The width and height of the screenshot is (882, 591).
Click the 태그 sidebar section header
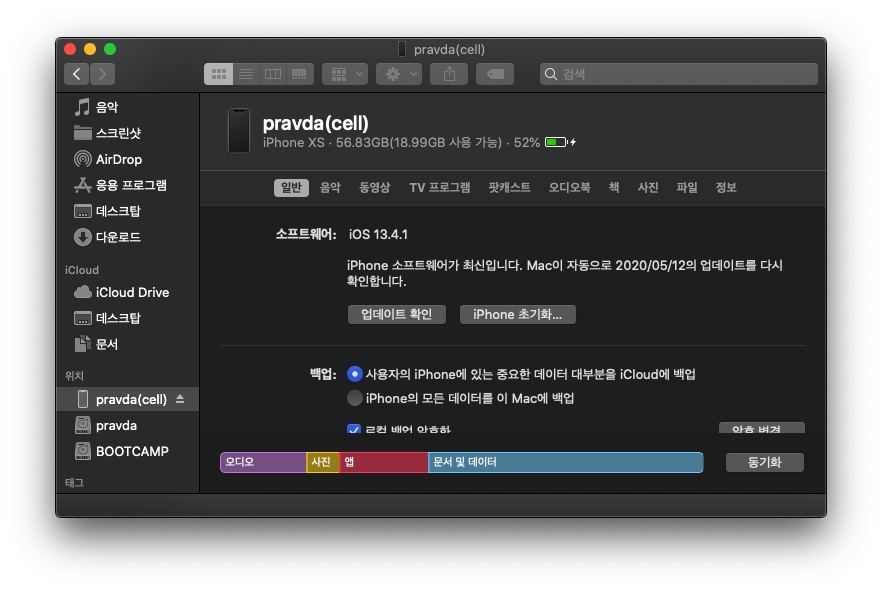coord(74,482)
